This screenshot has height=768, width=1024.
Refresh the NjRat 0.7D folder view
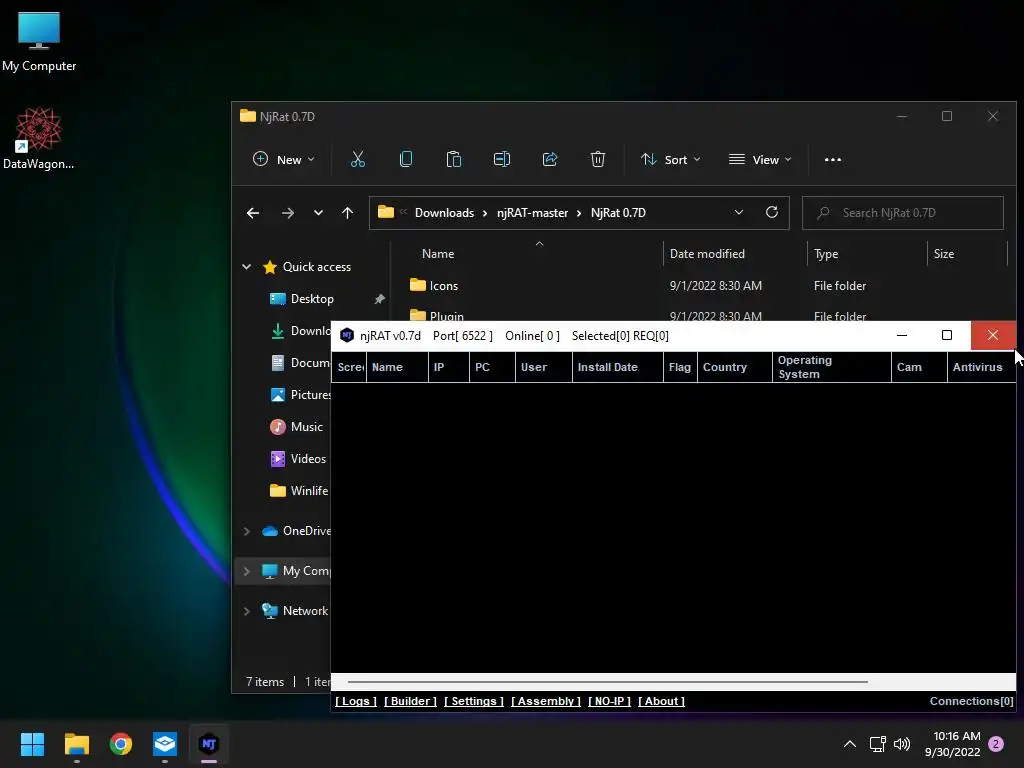tap(772, 212)
